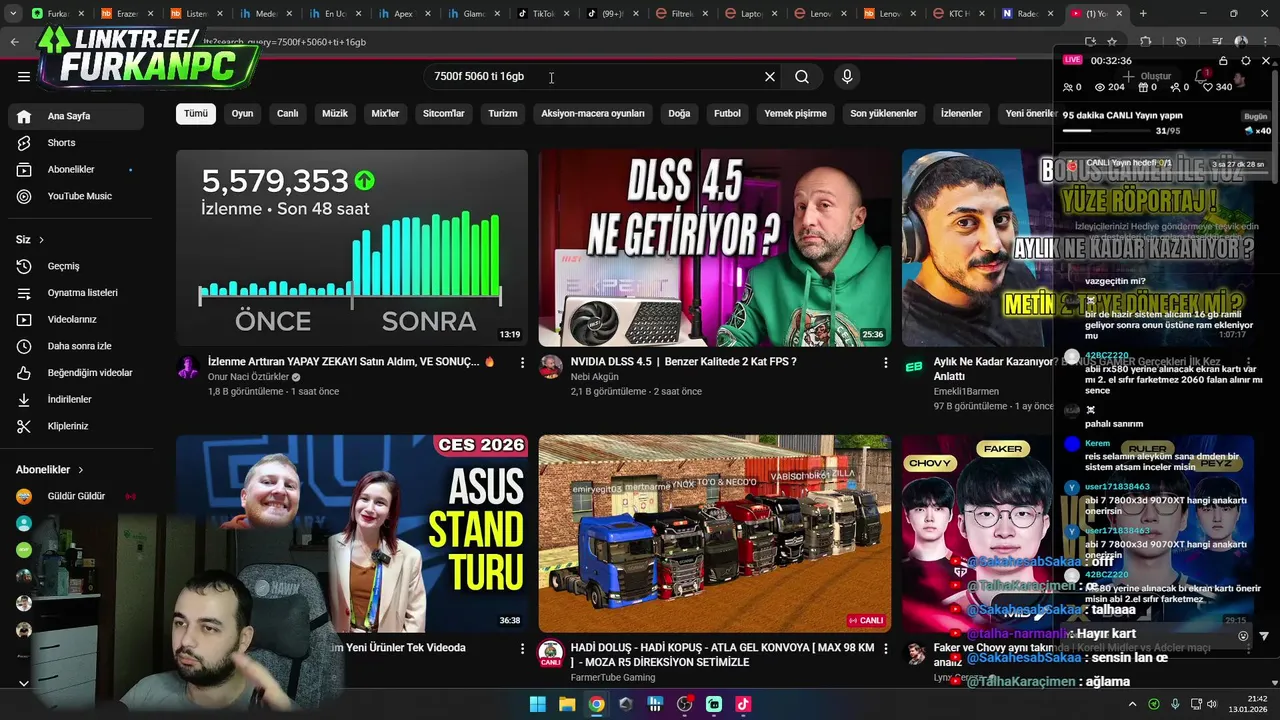Open Videolarınız in the sidebar
Screen dimensions: 1280x720
(x=76, y=319)
